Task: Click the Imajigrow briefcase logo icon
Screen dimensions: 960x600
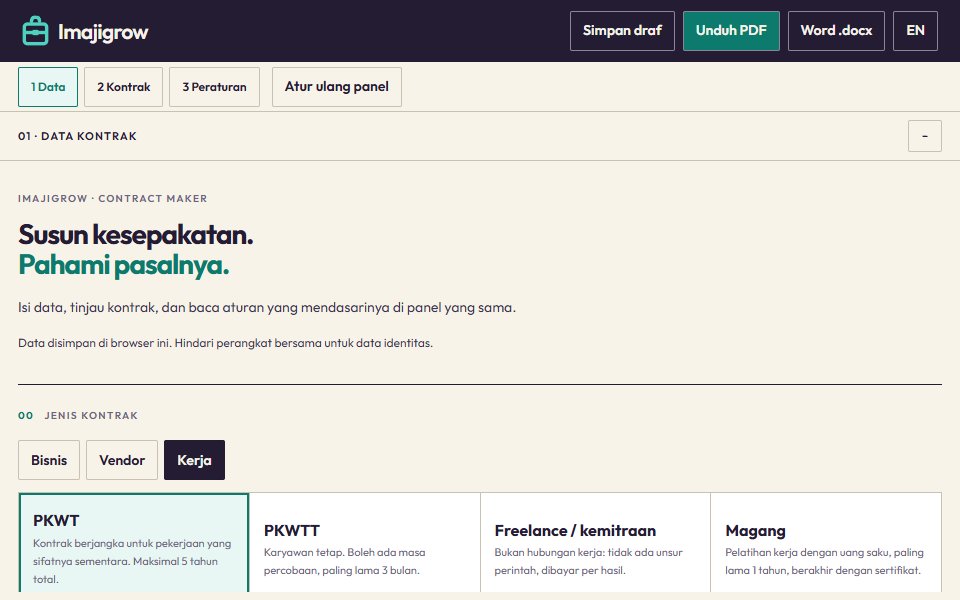Action: pos(35,31)
